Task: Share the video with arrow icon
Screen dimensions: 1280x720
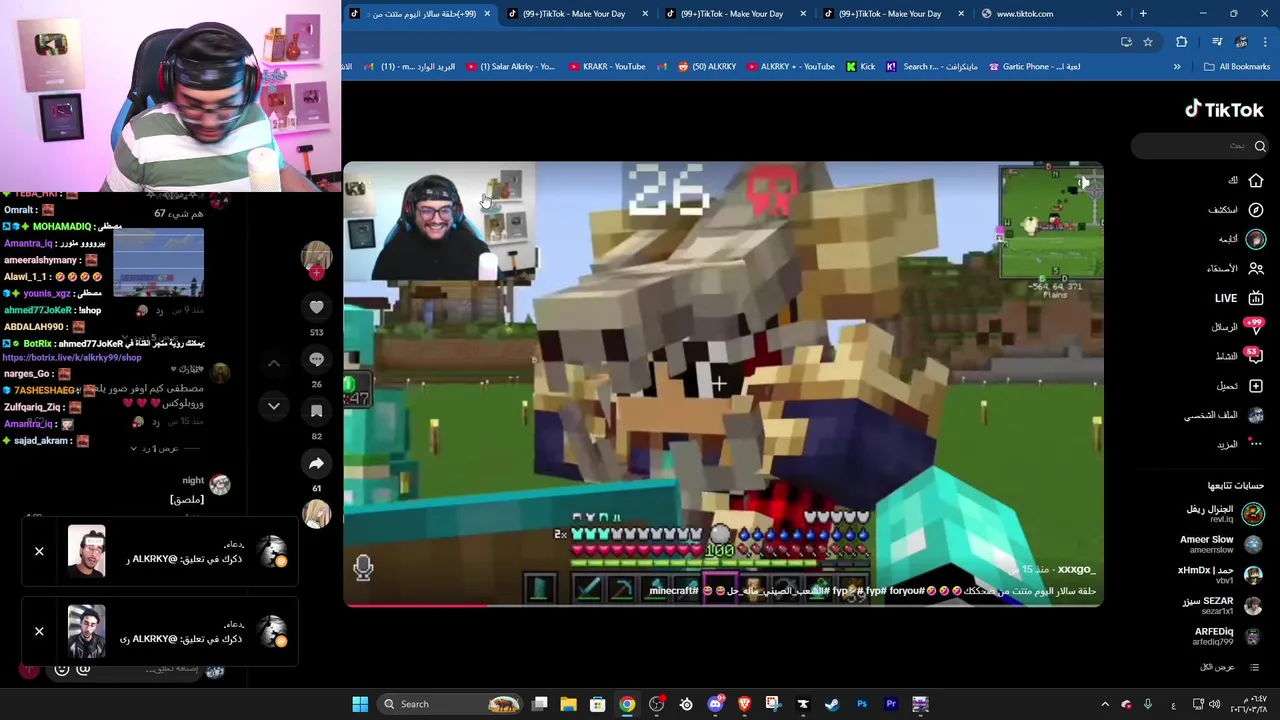Action: (x=316, y=463)
